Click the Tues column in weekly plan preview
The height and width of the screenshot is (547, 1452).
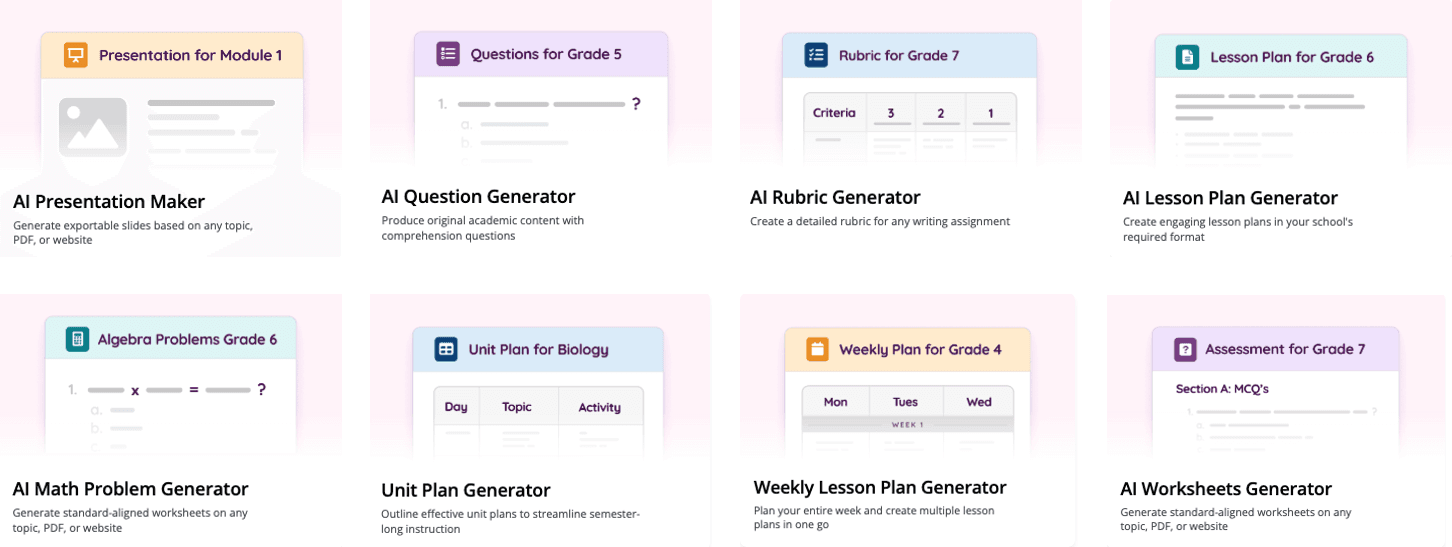(x=906, y=402)
